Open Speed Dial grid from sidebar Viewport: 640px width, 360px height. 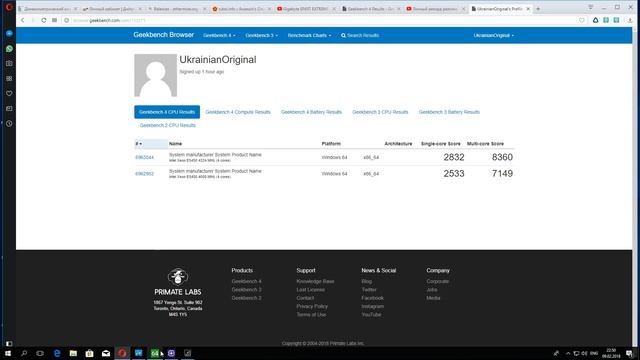coord(9,78)
